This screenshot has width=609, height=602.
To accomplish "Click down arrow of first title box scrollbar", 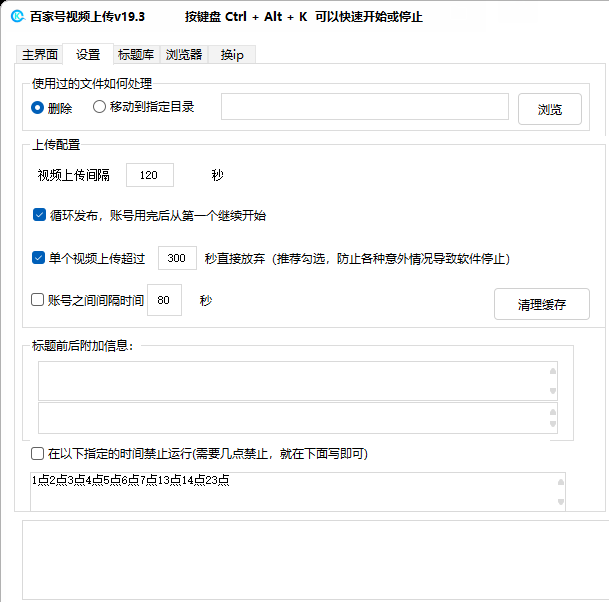I will [x=553, y=391].
